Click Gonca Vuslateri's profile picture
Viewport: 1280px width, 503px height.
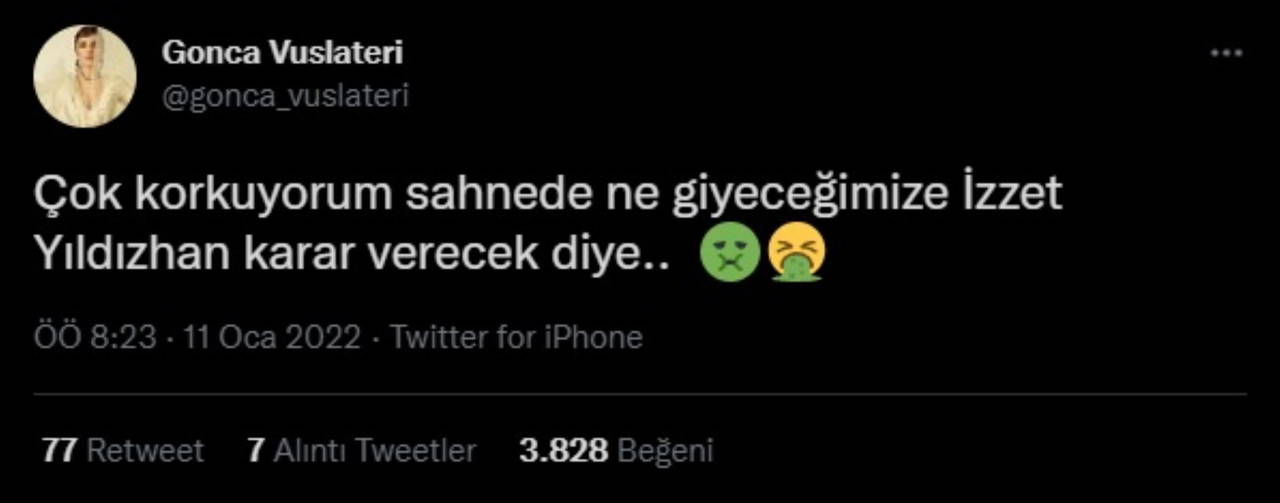click(85, 77)
